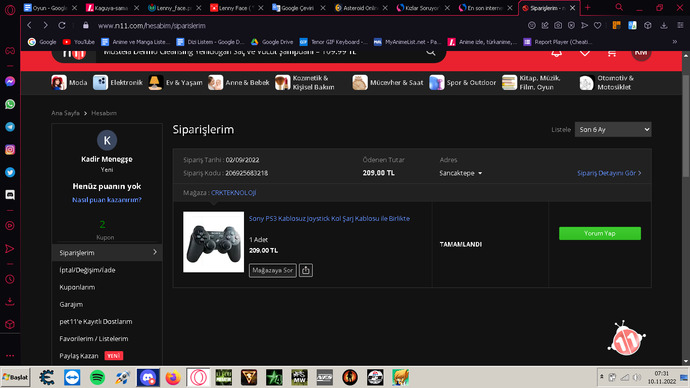Click the green Yorum Yap button

point(600,233)
